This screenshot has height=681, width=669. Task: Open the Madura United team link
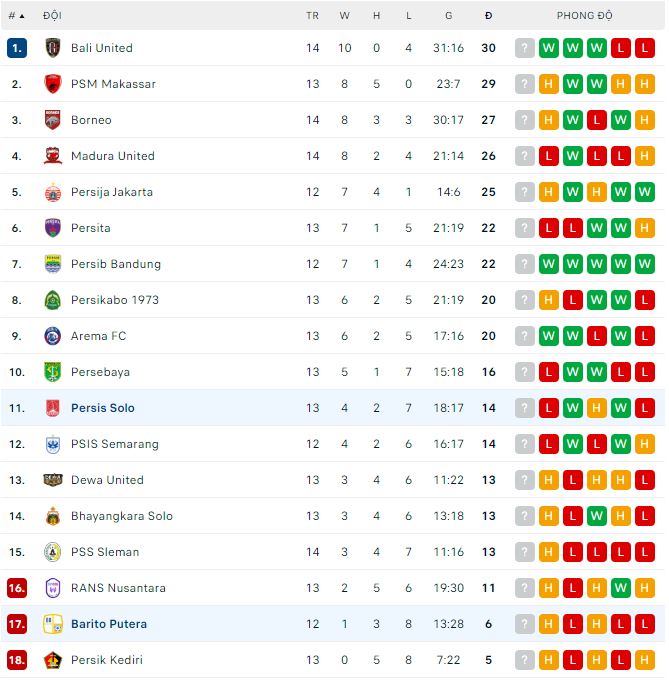coord(112,156)
